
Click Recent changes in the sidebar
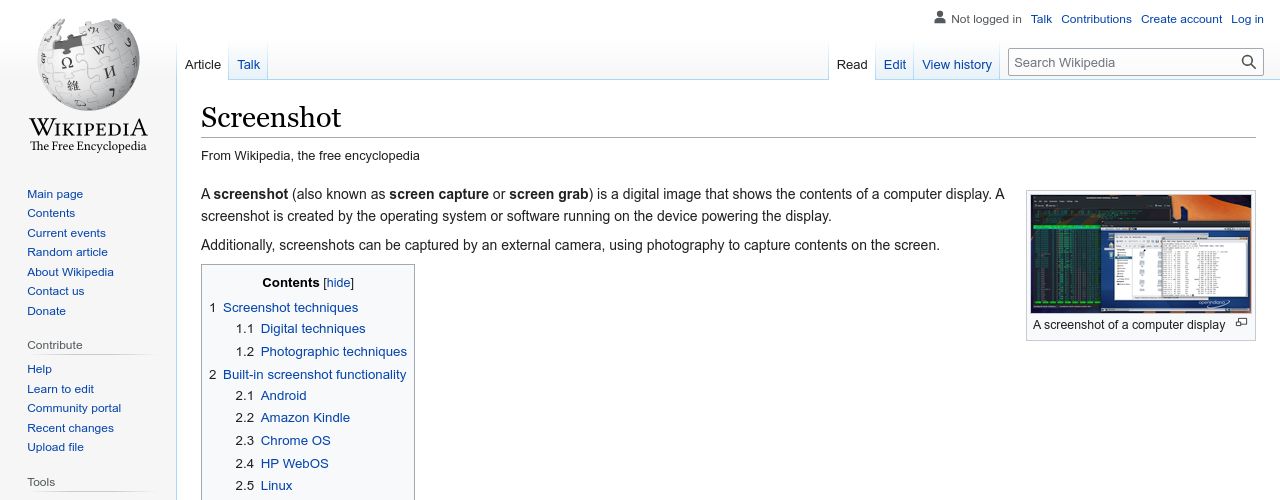[70, 428]
